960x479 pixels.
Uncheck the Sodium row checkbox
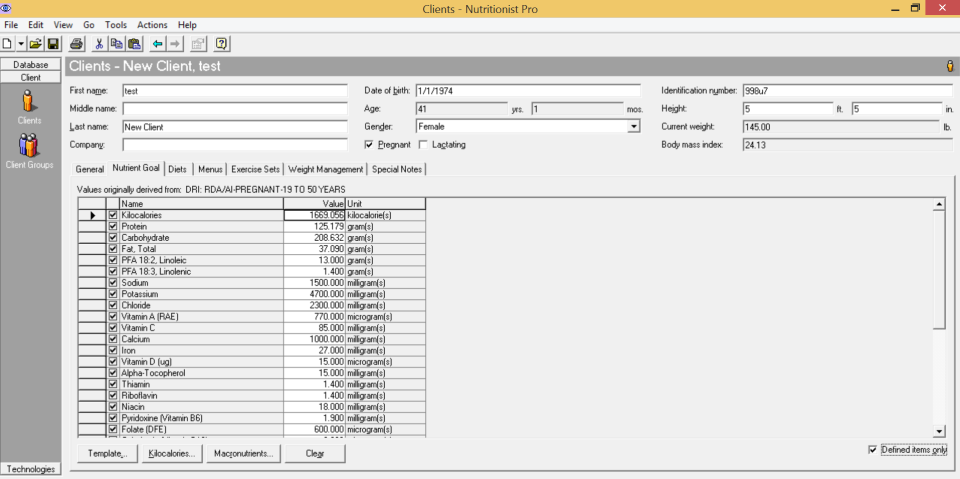tap(112, 283)
